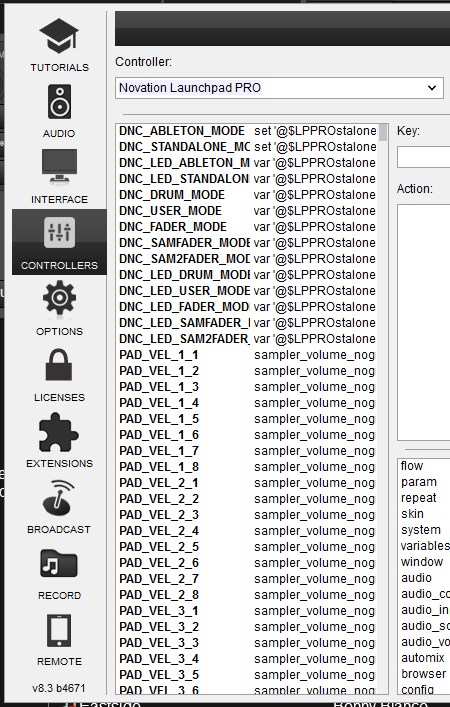Select the Controllers mixer icon
Image resolution: width=450 pixels, height=707 pixels.
[59, 233]
